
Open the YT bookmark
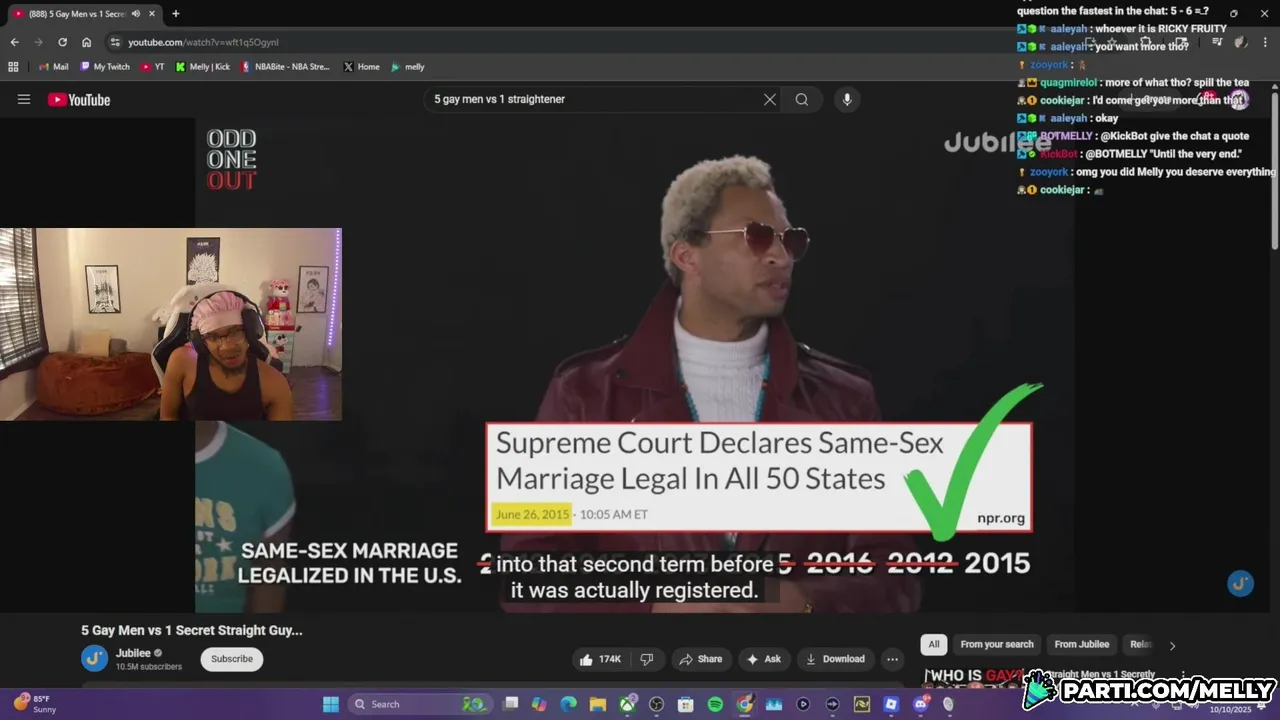pos(153,67)
